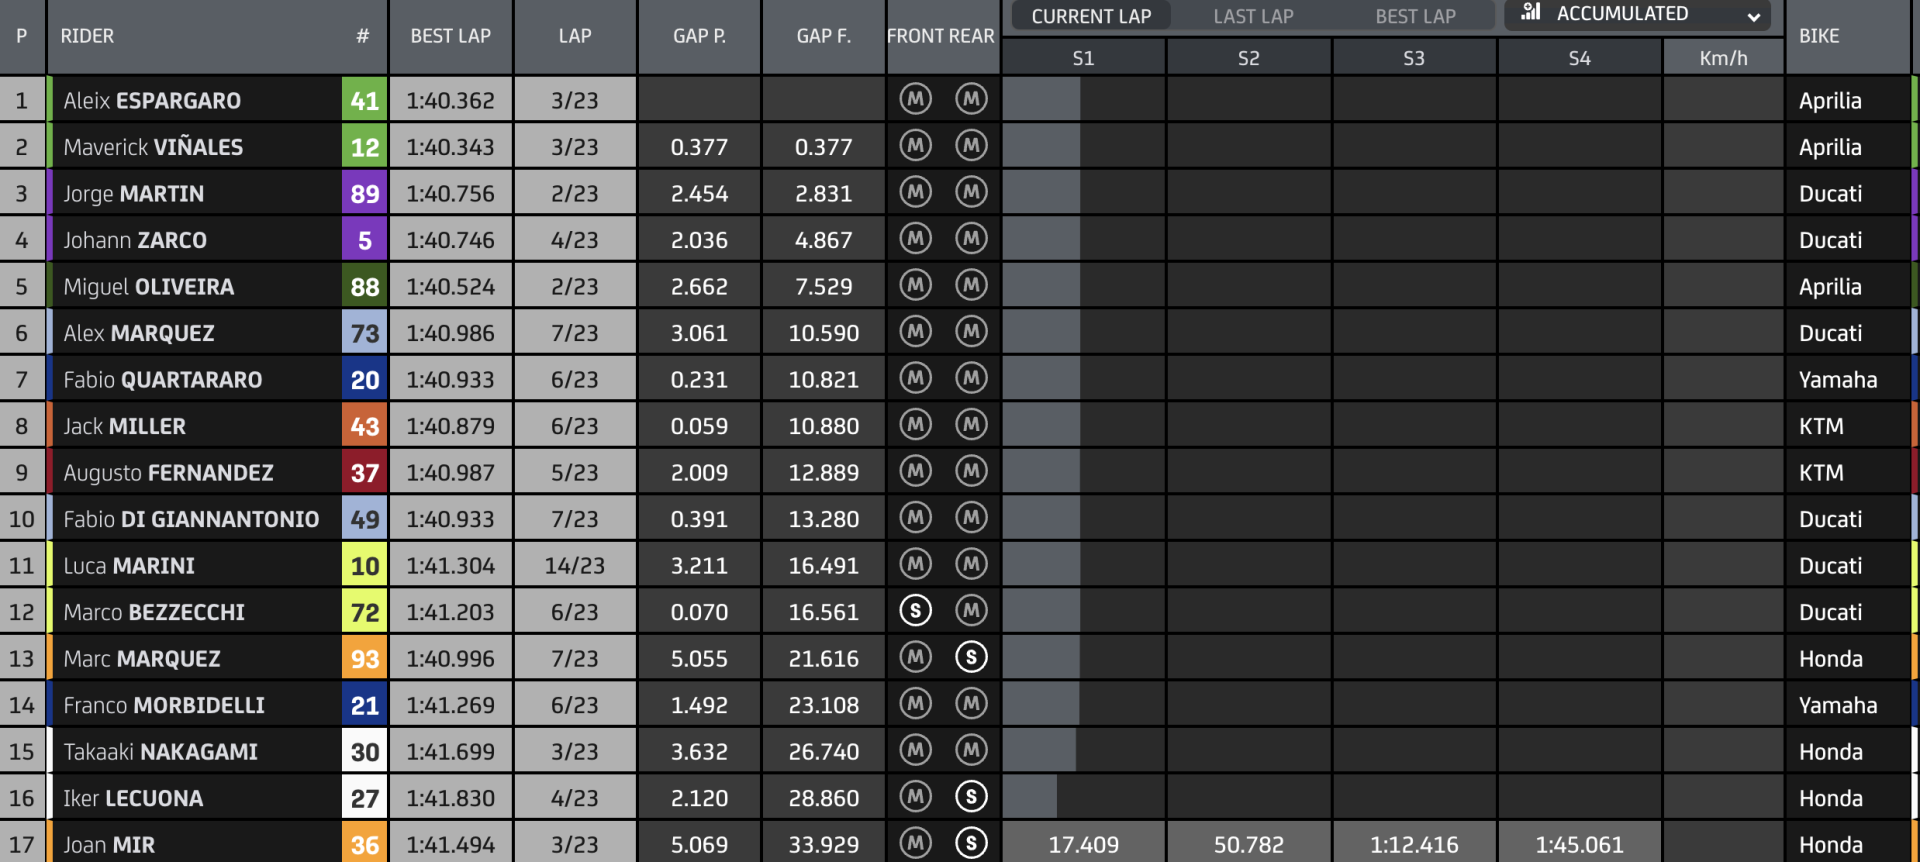This screenshot has width=1920, height=862.
Task: Click the RIDER column header
Action: 87,36
